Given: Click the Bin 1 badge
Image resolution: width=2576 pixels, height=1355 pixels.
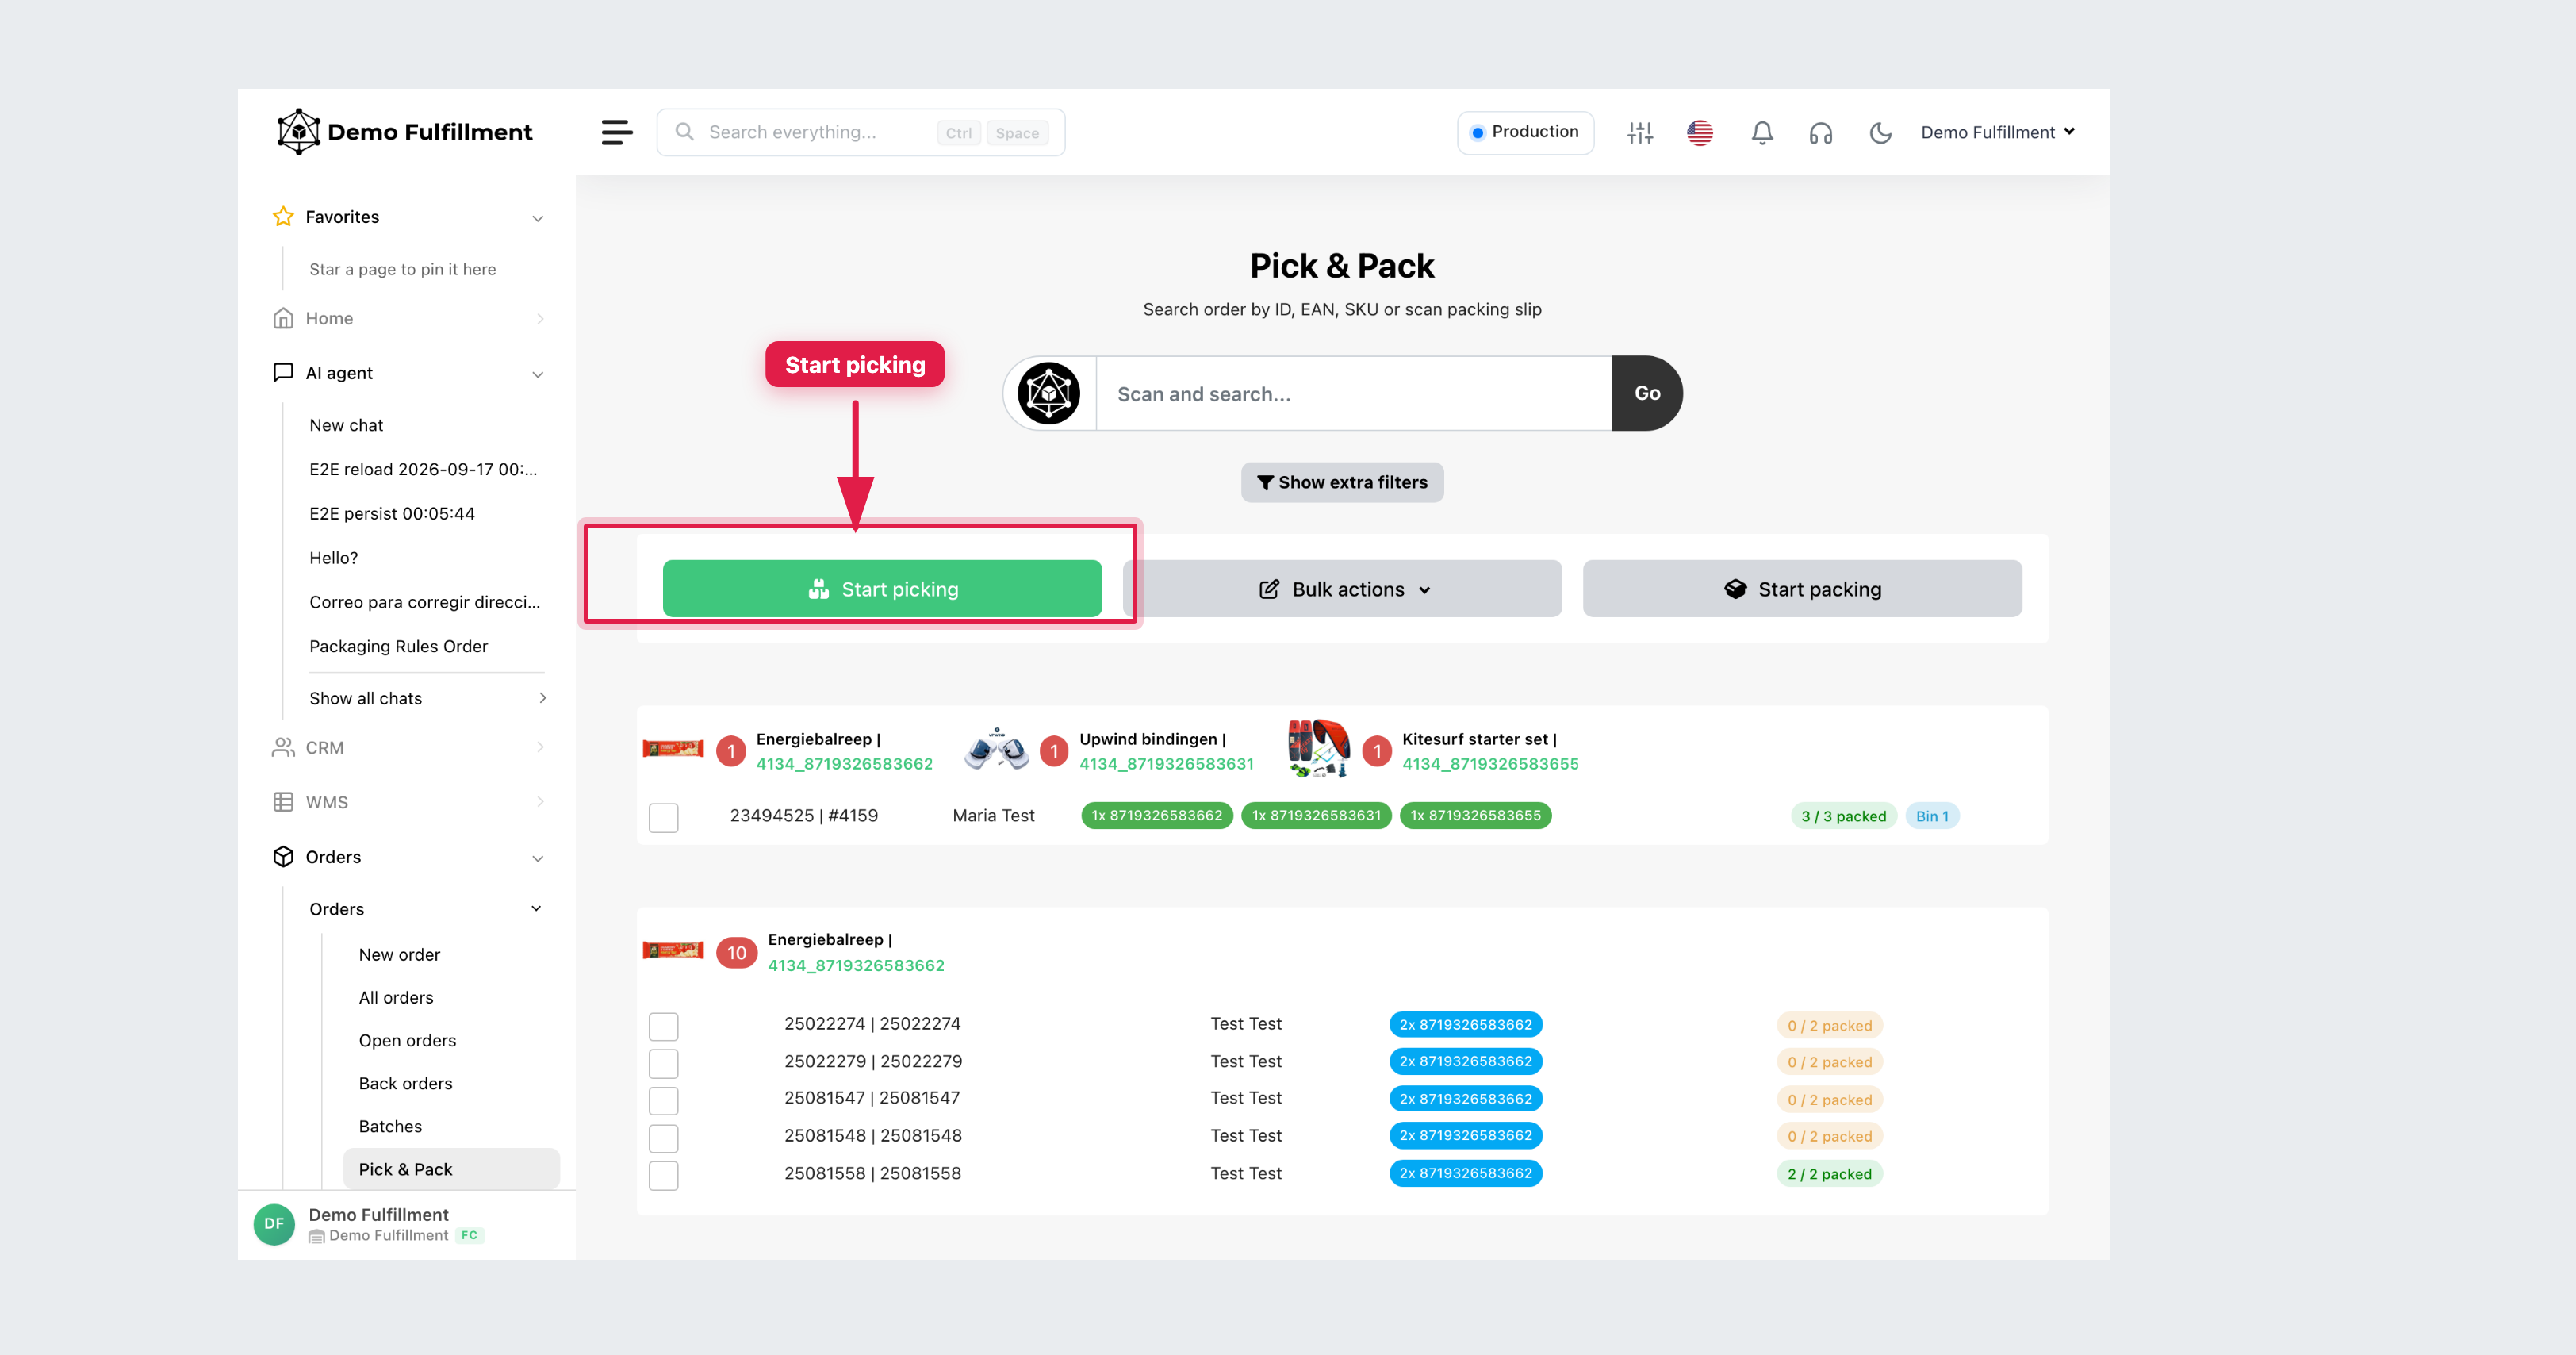Looking at the screenshot, I should pos(1932,816).
